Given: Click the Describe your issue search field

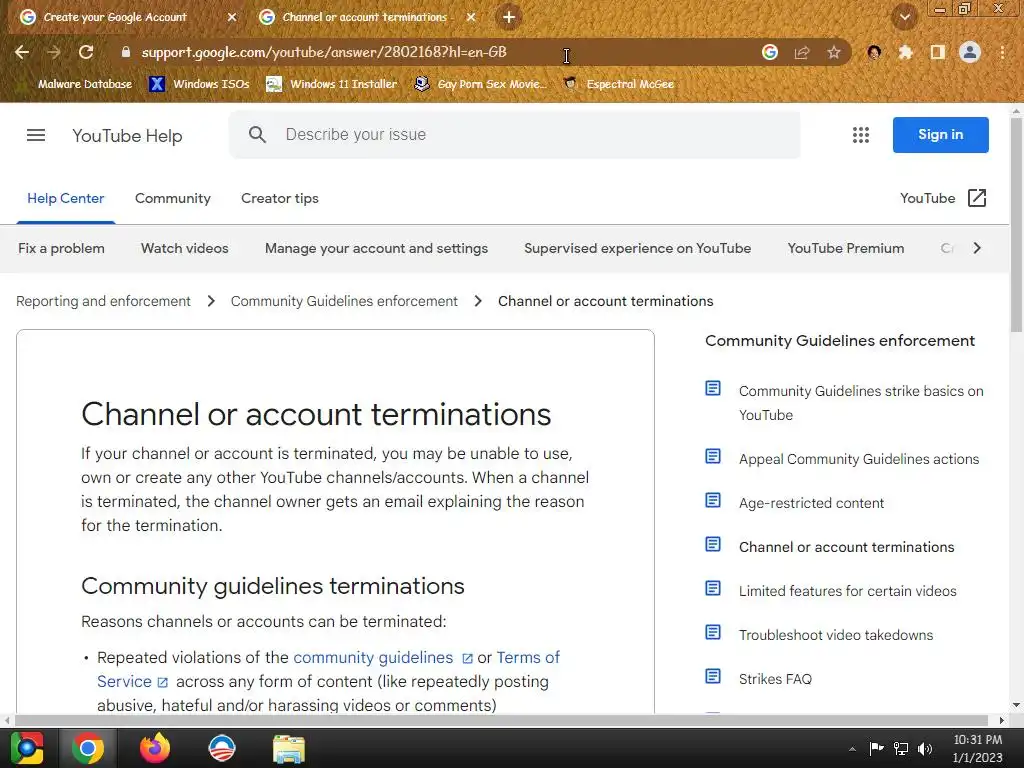Looking at the screenshot, I should point(515,135).
